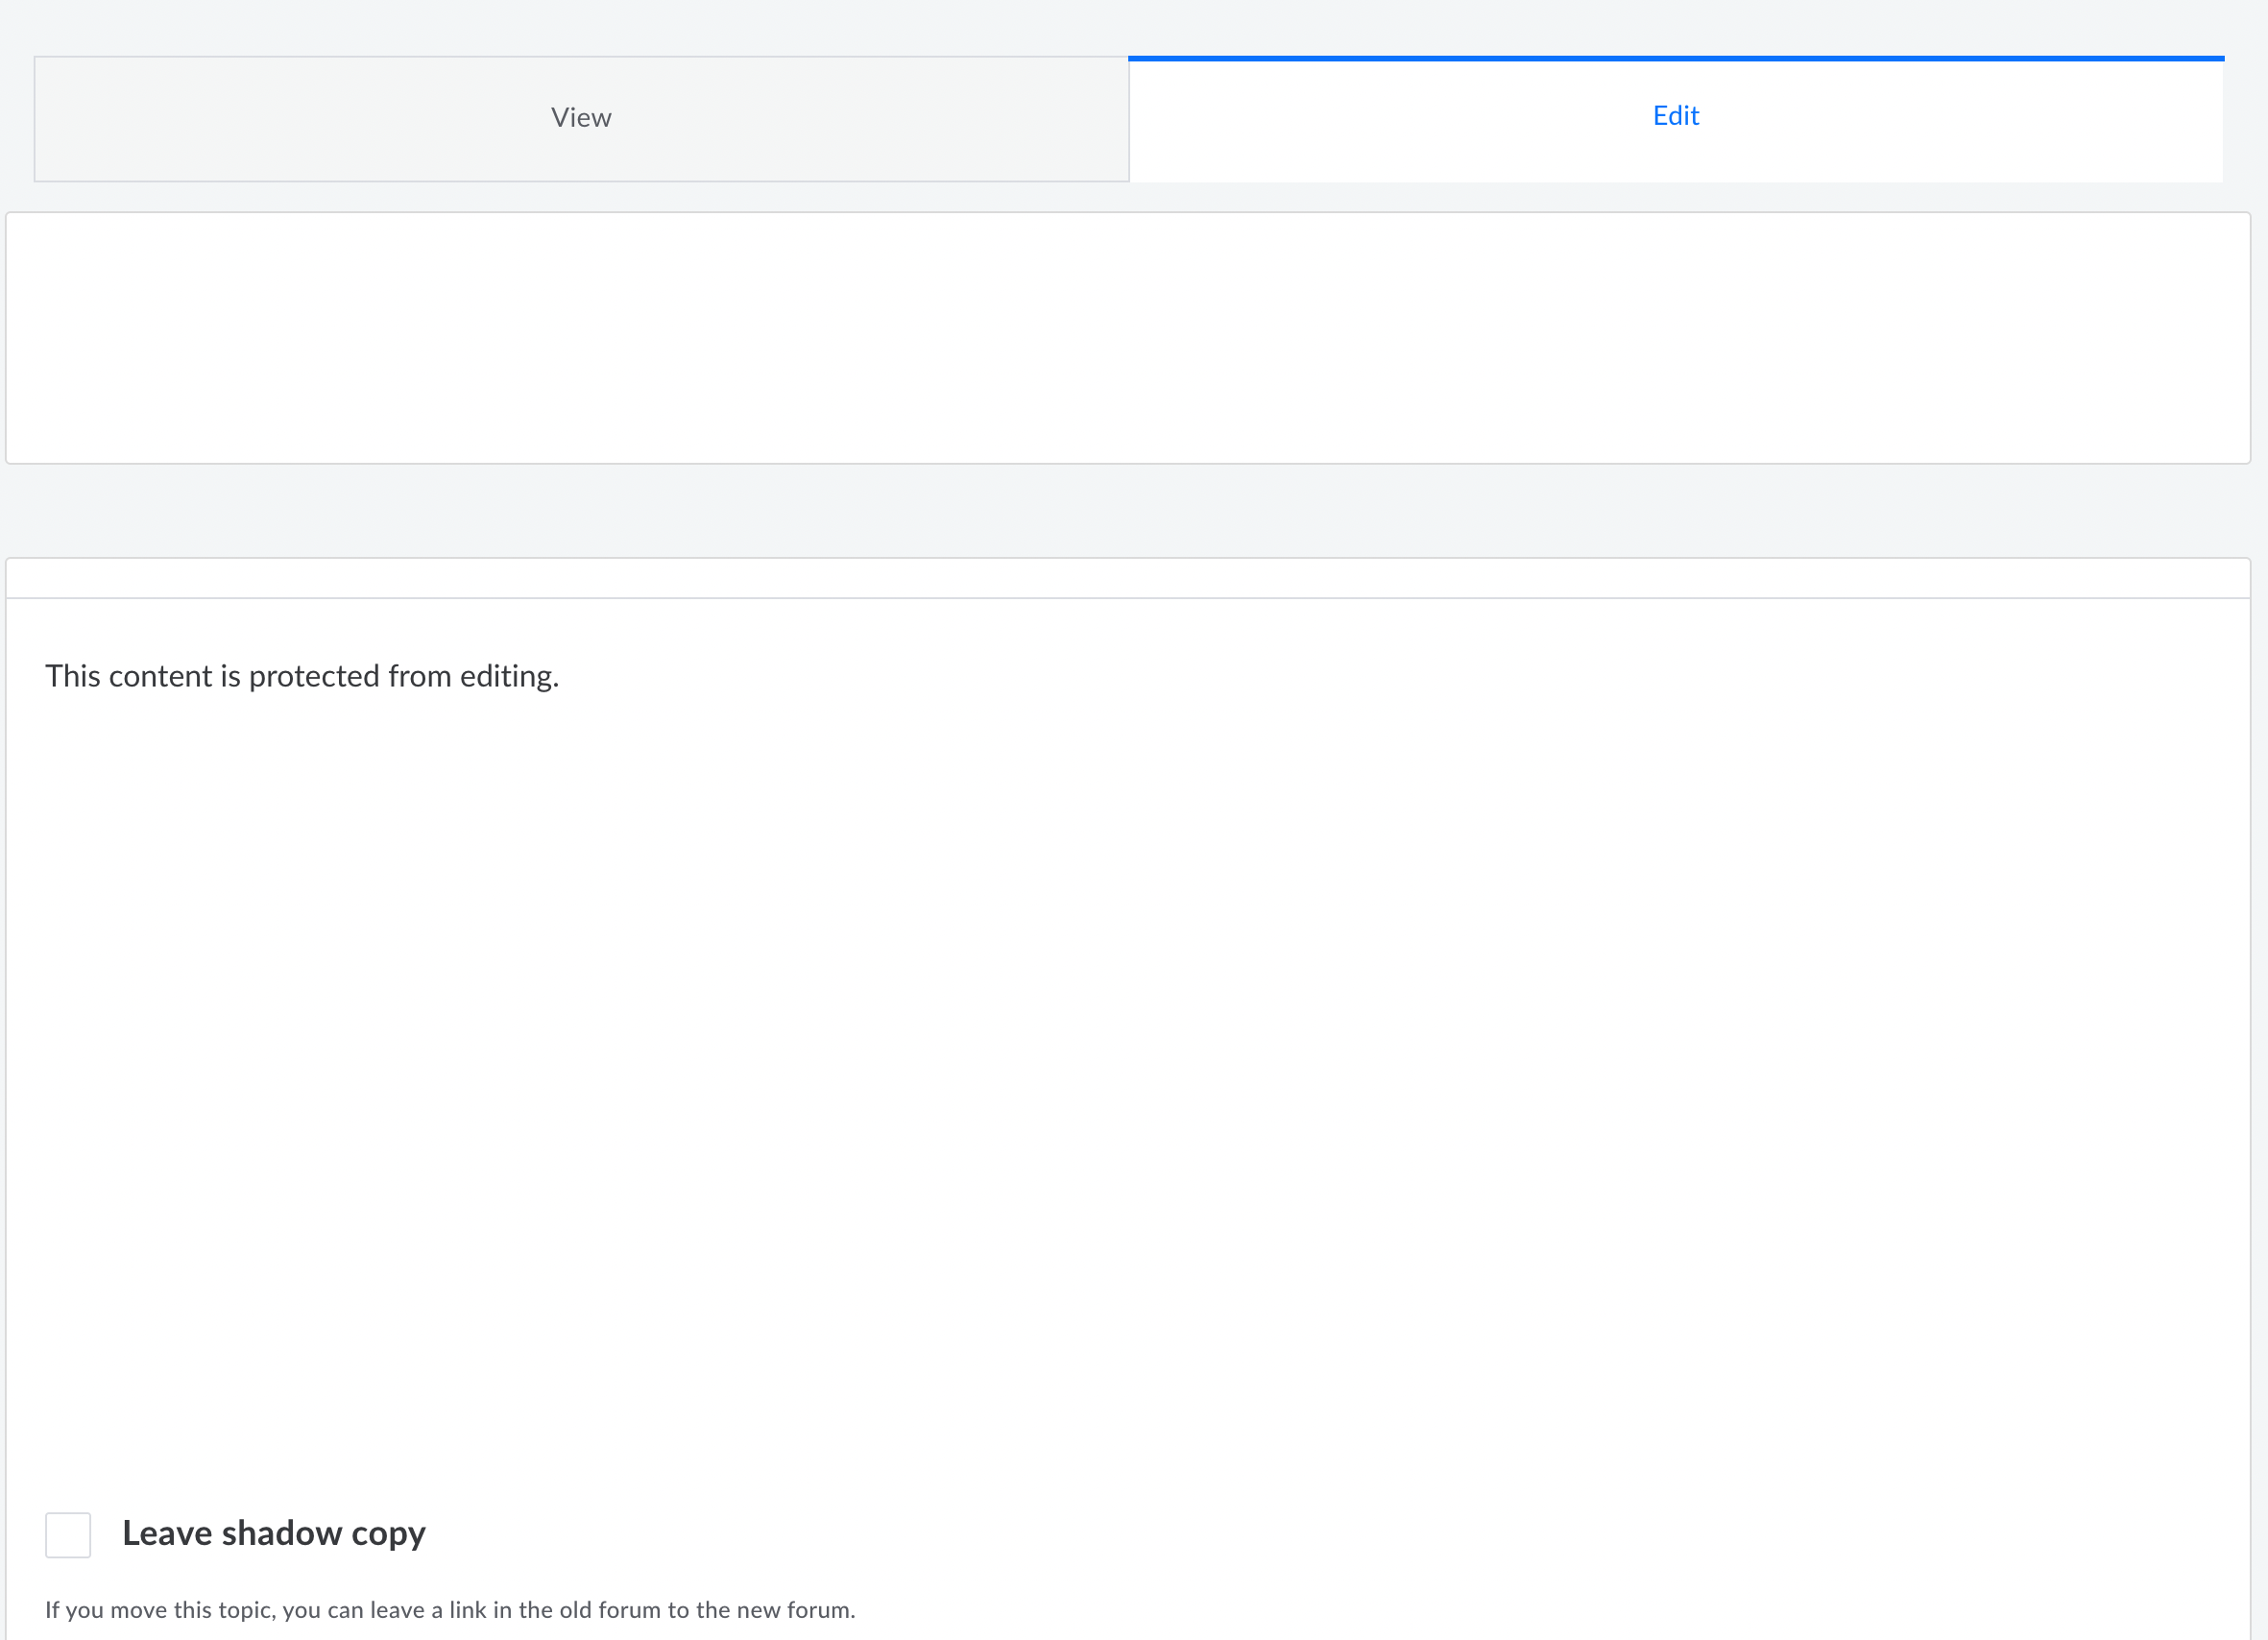
Task: Click the blue active bar above Edit
Action: coord(1675,58)
